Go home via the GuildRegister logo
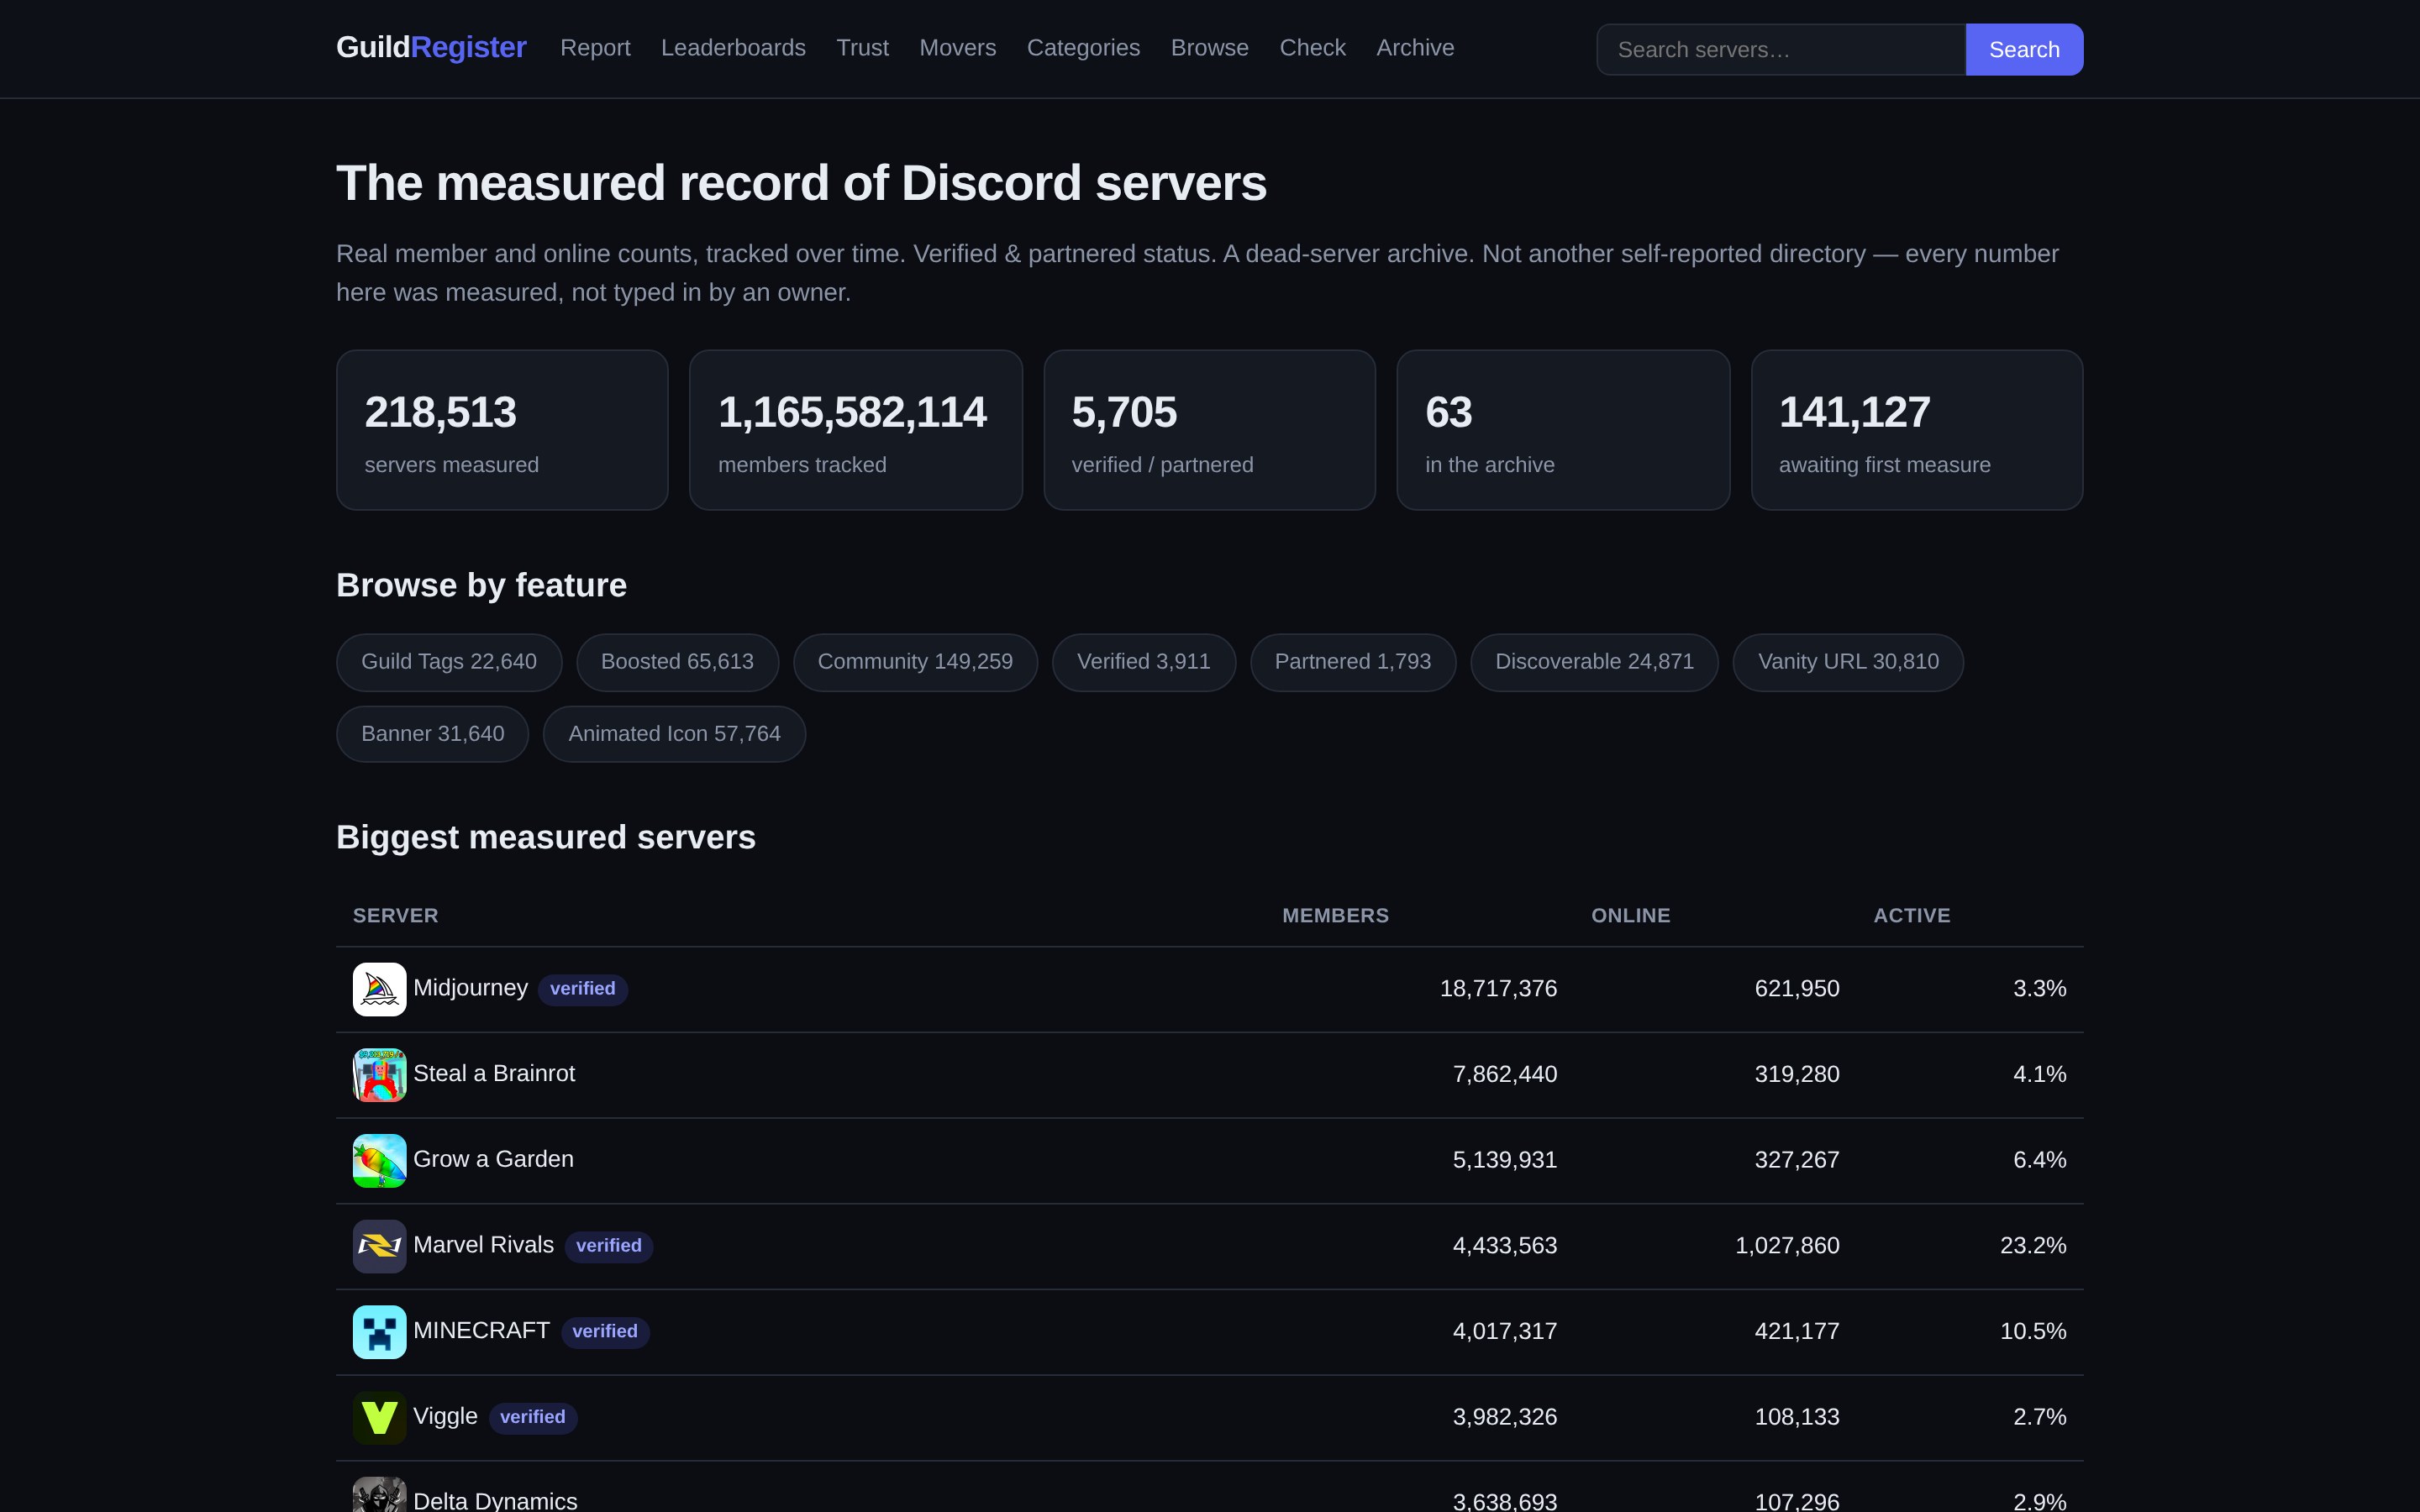This screenshot has width=2420, height=1512. (431, 48)
